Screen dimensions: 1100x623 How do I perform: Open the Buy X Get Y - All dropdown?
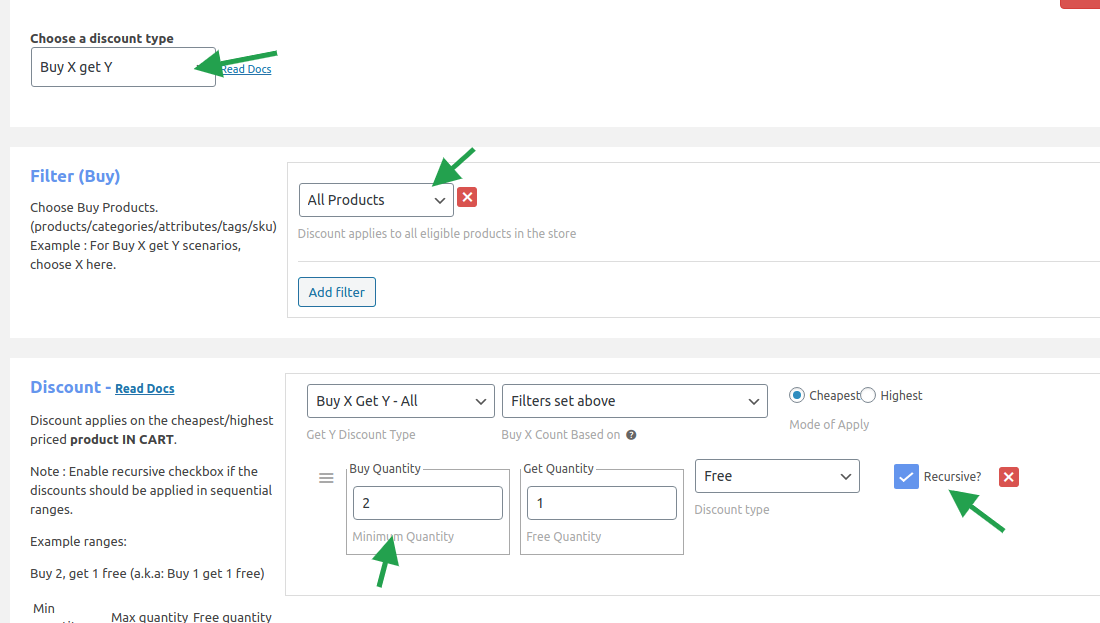coord(400,401)
